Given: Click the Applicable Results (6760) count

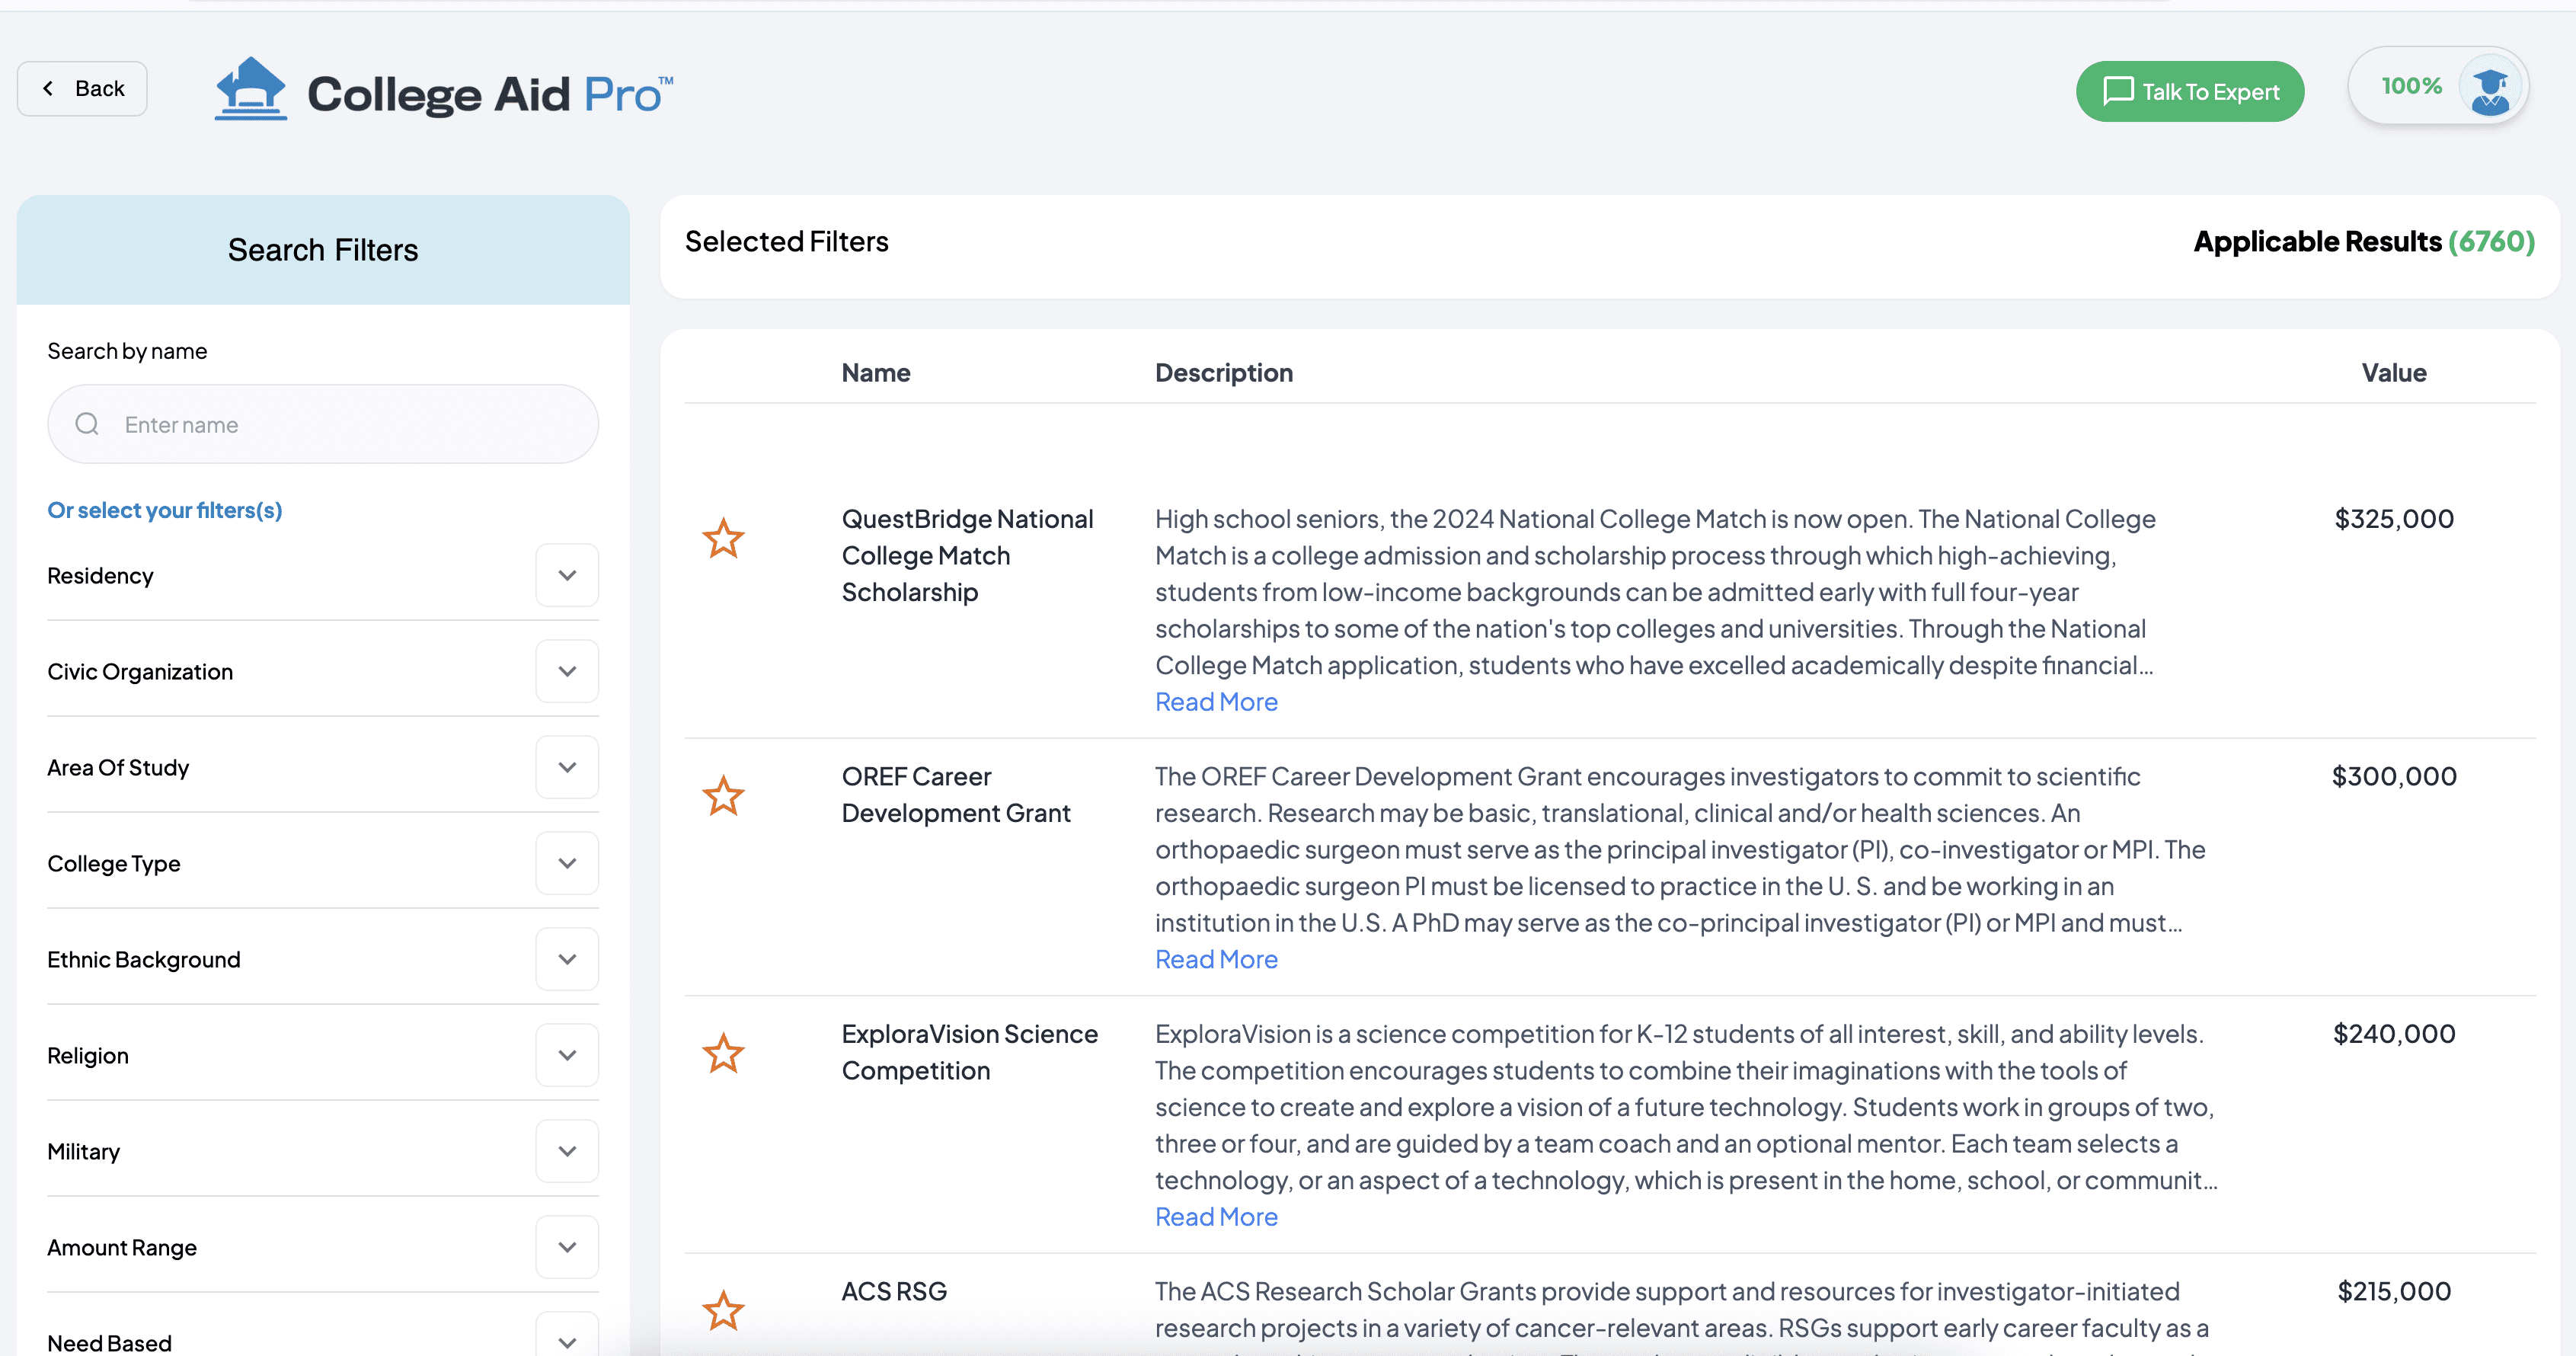Looking at the screenshot, I should pos(2364,242).
